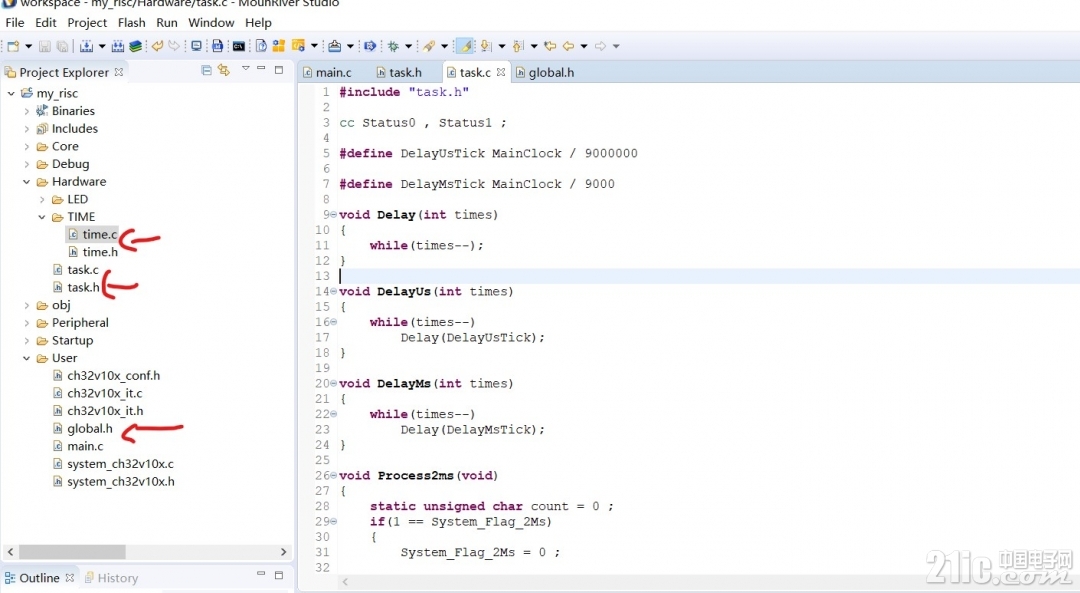Click the open-type tray icon
The height and width of the screenshot is (593, 1080).
point(334,46)
